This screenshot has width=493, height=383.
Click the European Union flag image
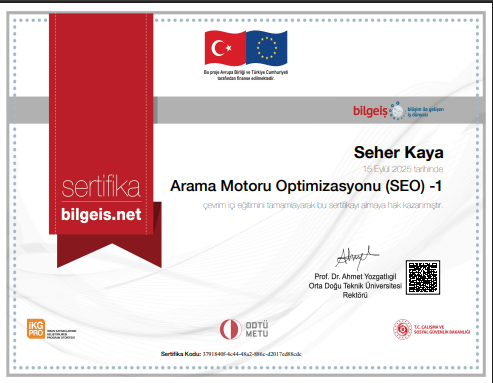pyautogui.click(x=267, y=48)
